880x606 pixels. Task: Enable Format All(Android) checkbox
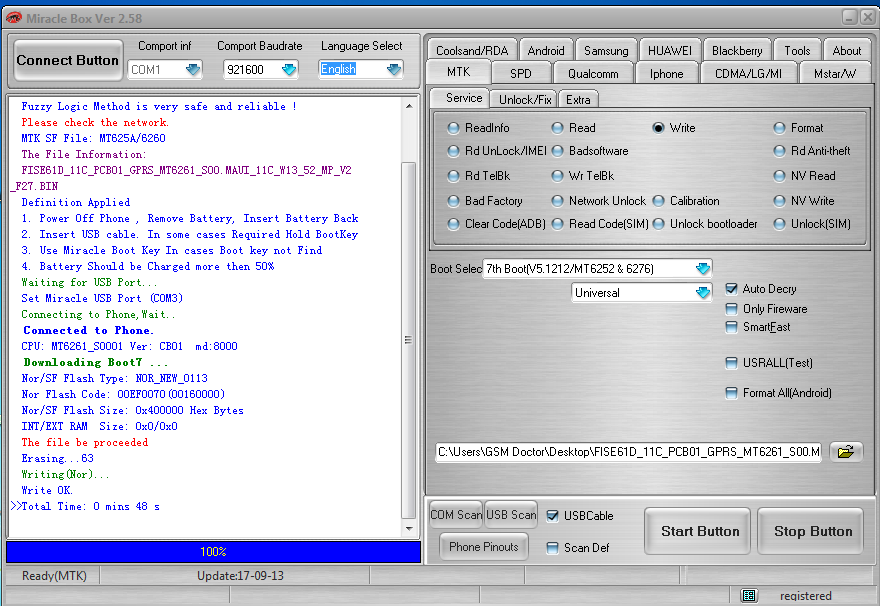[731, 393]
